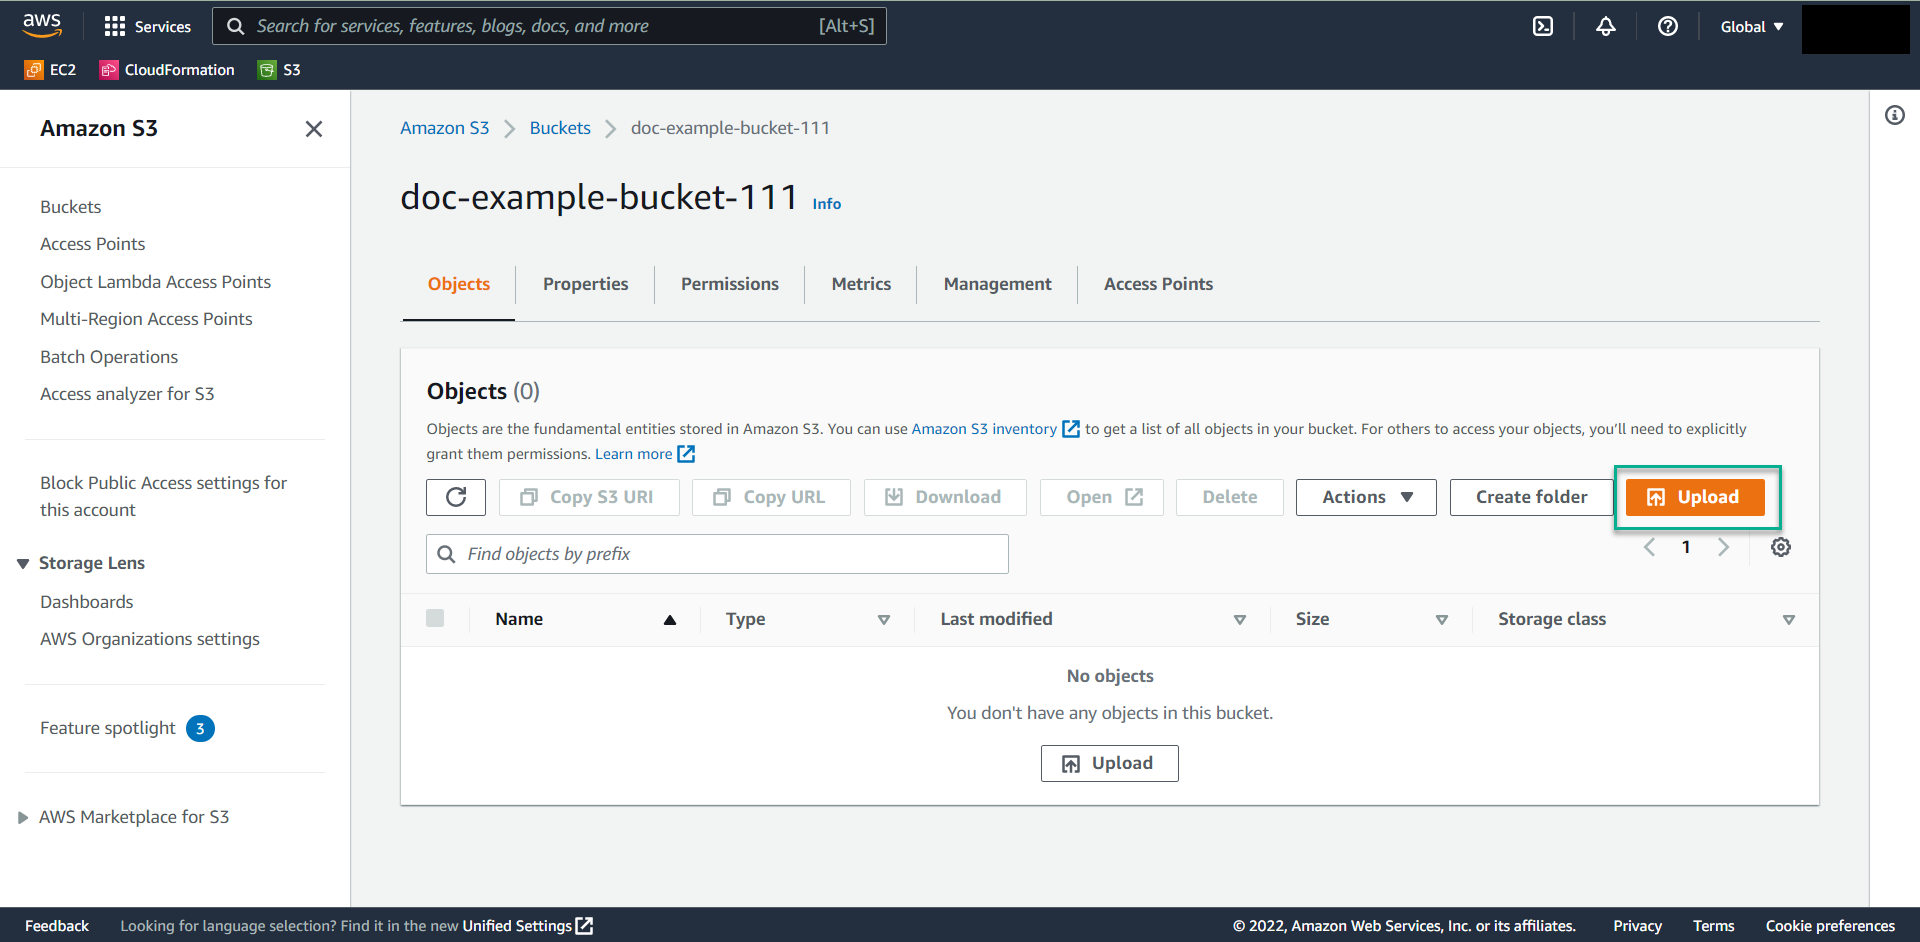
Task: Open the help menu question mark icon
Action: click(1667, 26)
